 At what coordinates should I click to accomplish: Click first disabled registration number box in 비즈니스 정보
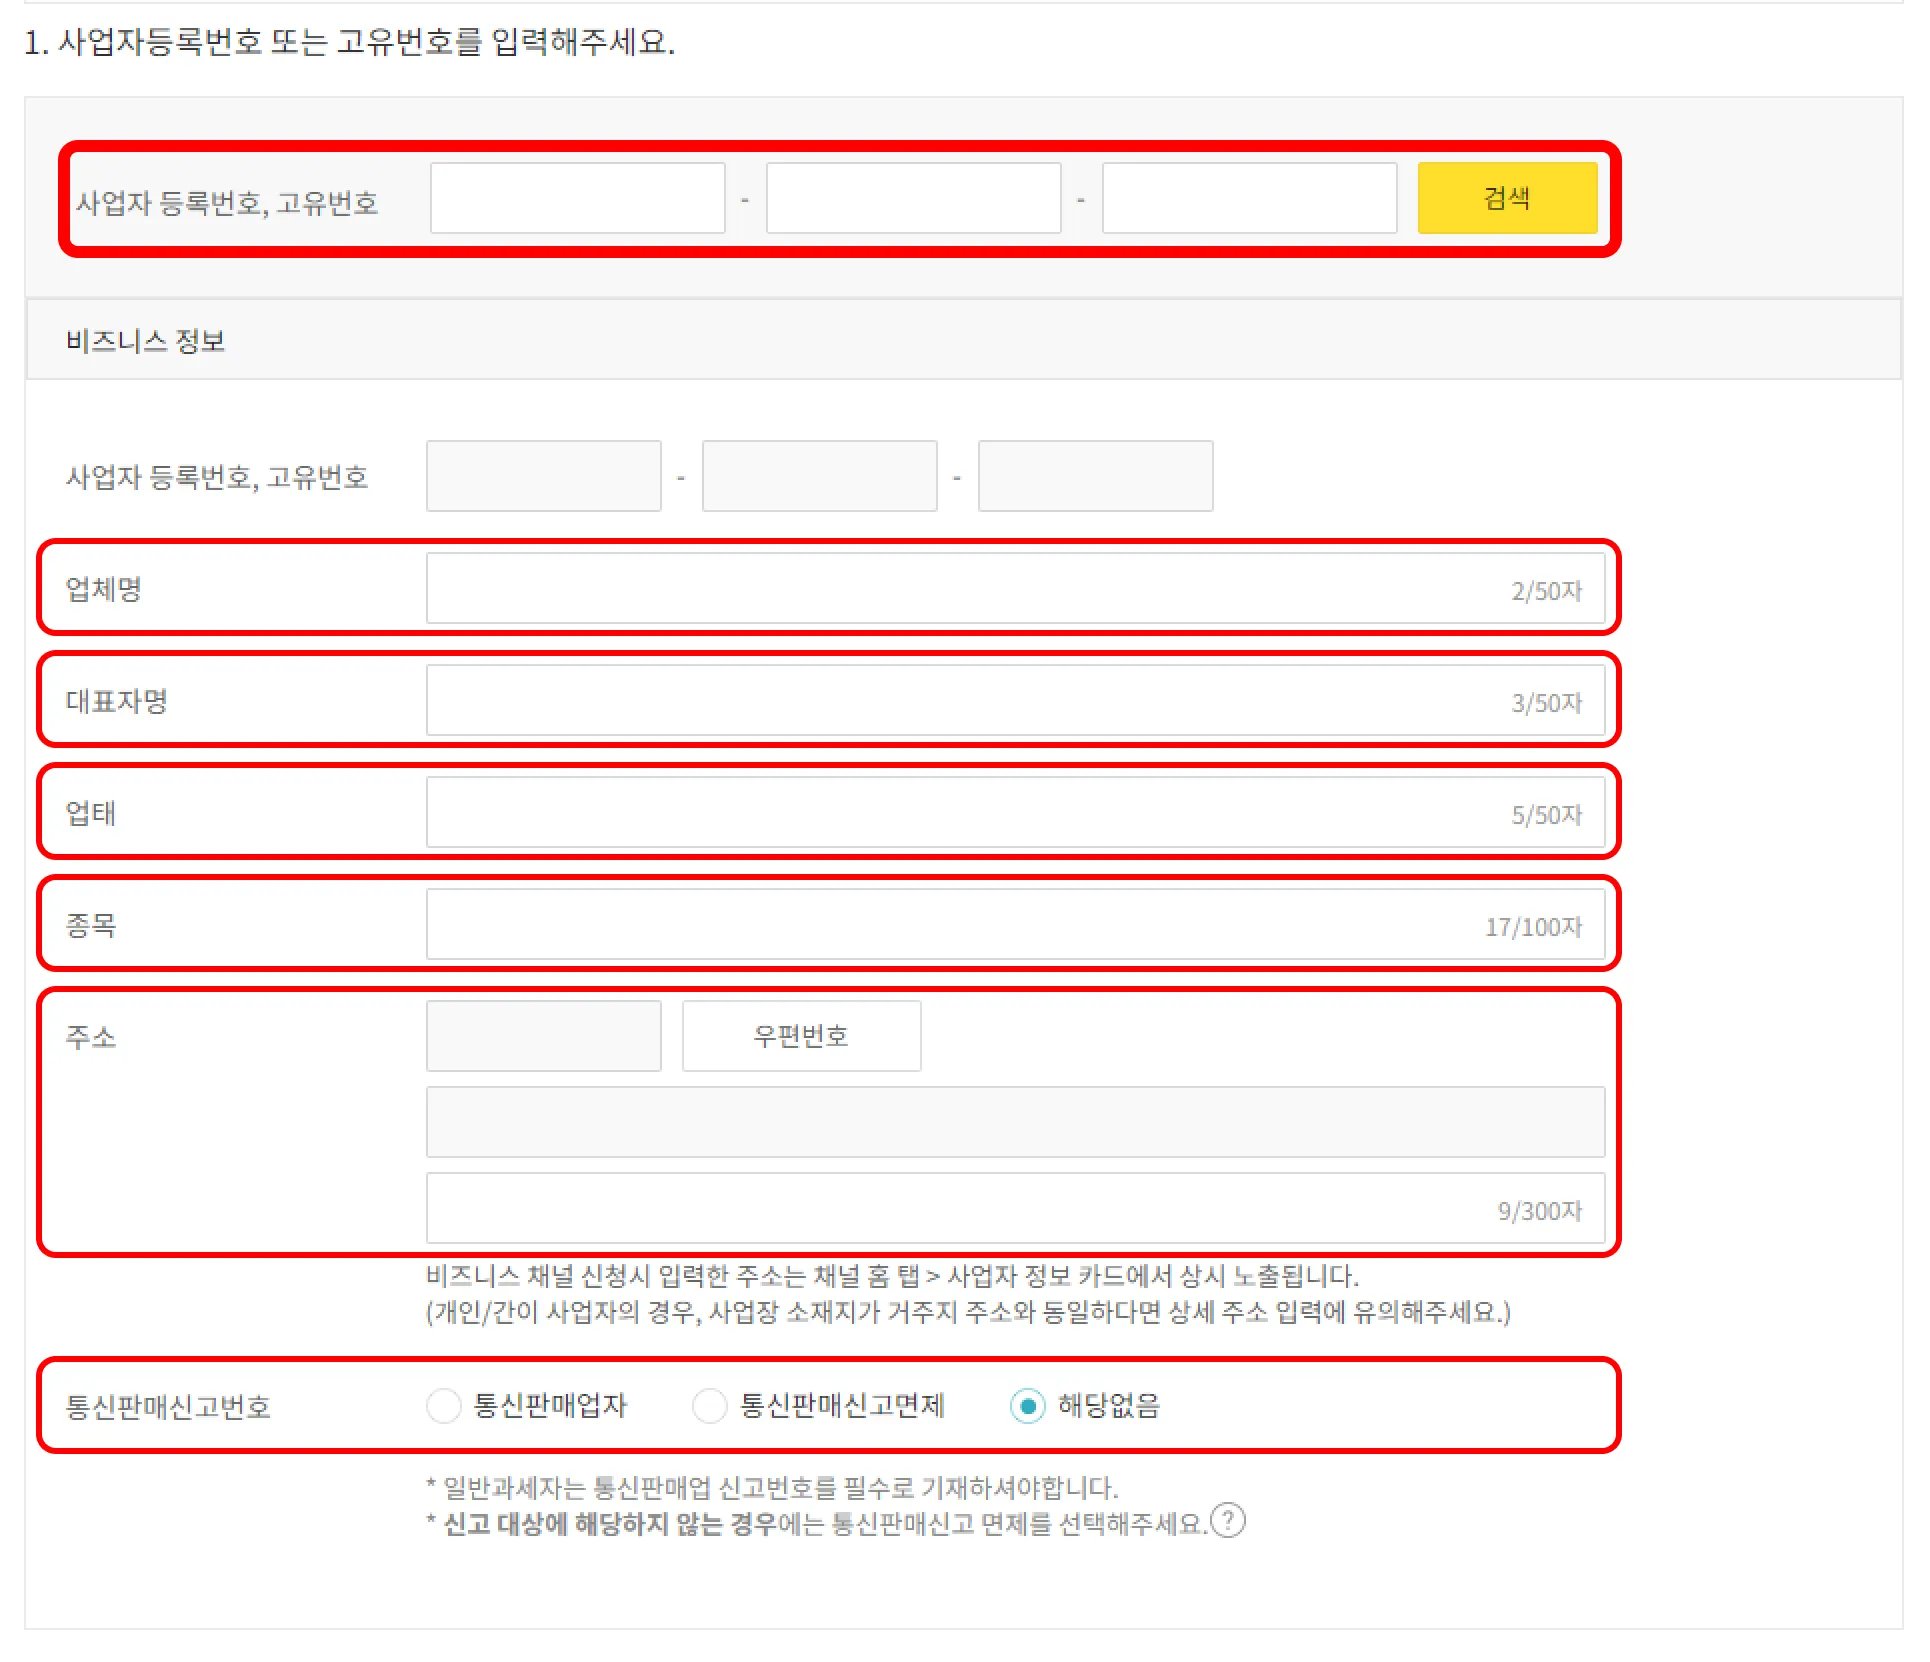543,476
